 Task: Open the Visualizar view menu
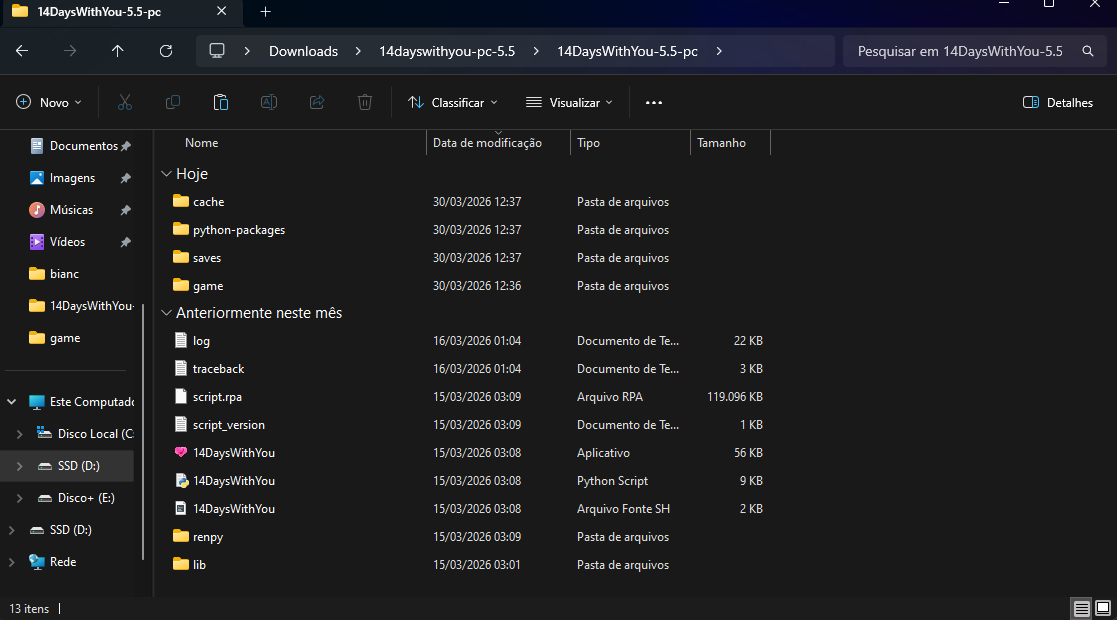pyautogui.click(x=570, y=102)
